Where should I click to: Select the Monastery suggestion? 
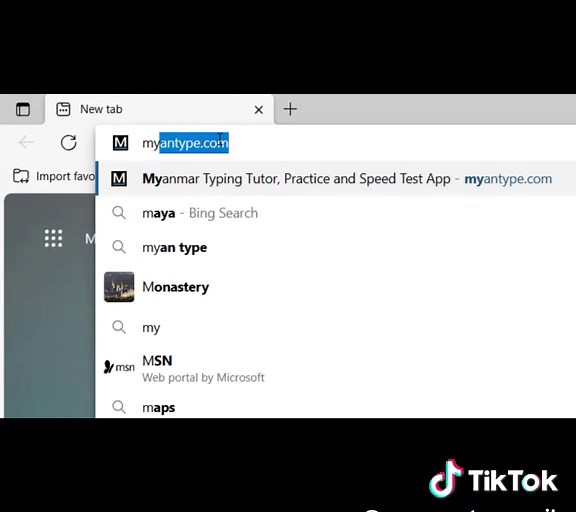point(335,287)
